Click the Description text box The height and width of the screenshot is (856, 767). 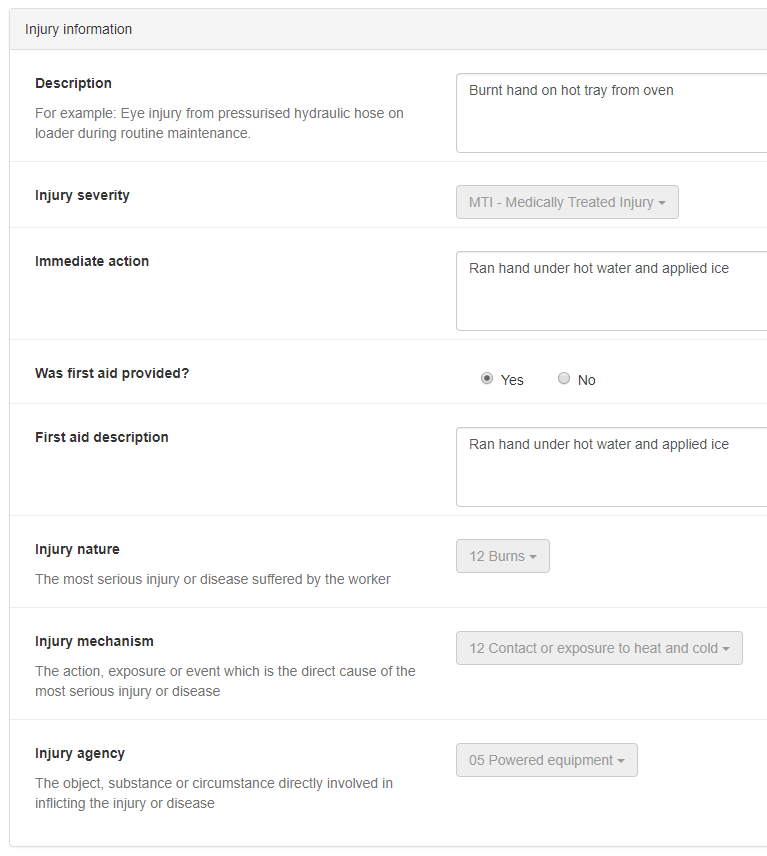coord(610,112)
